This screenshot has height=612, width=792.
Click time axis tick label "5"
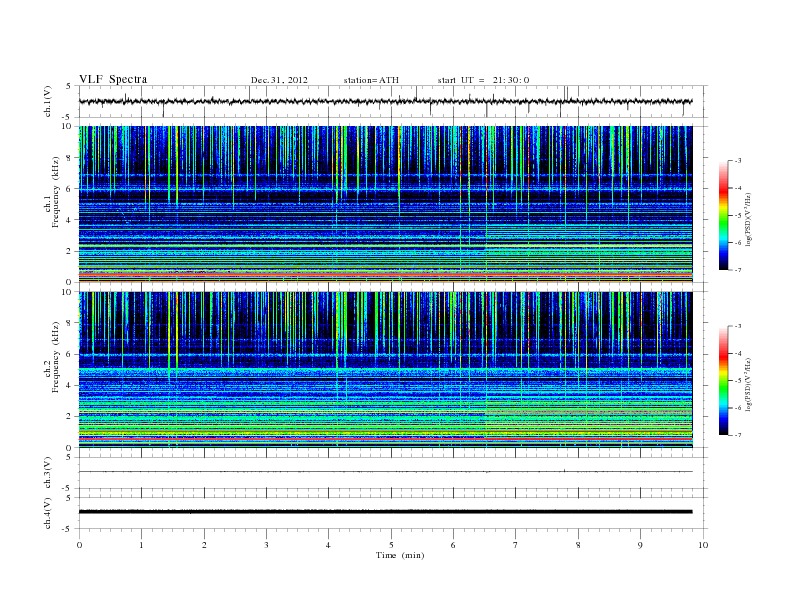coord(391,545)
